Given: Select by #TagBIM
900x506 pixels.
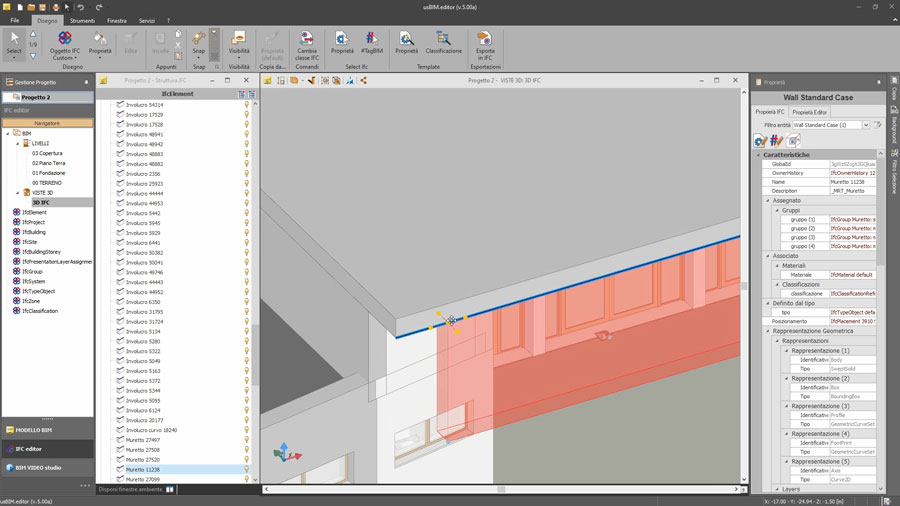Looking at the screenshot, I should (372, 44).
